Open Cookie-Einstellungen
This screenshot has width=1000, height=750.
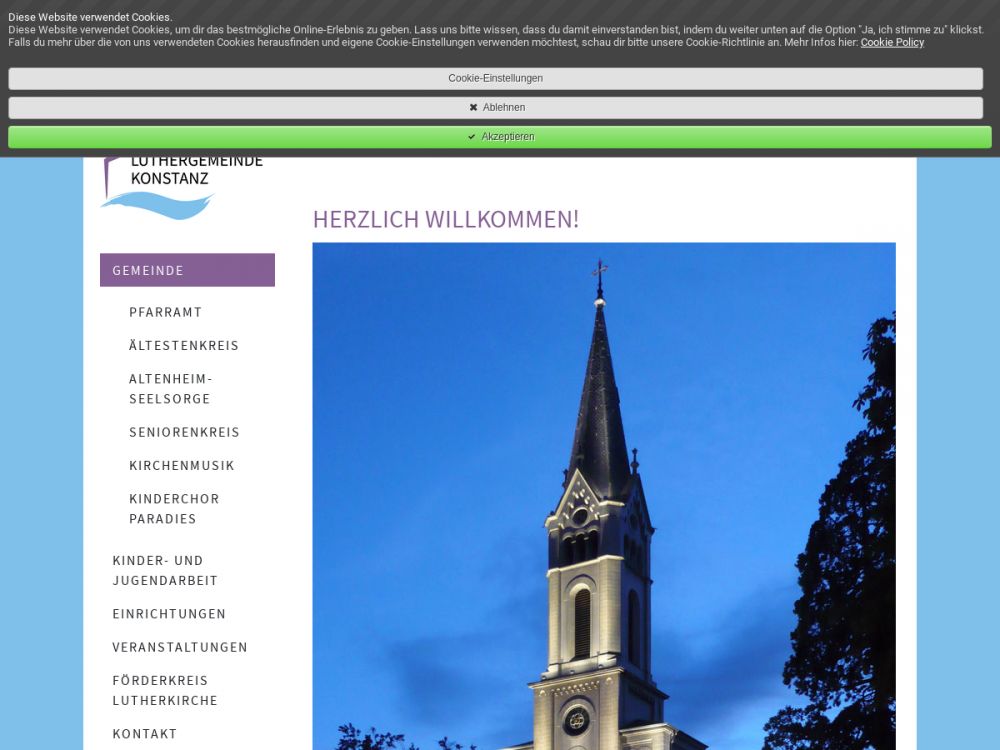point(496,79)
